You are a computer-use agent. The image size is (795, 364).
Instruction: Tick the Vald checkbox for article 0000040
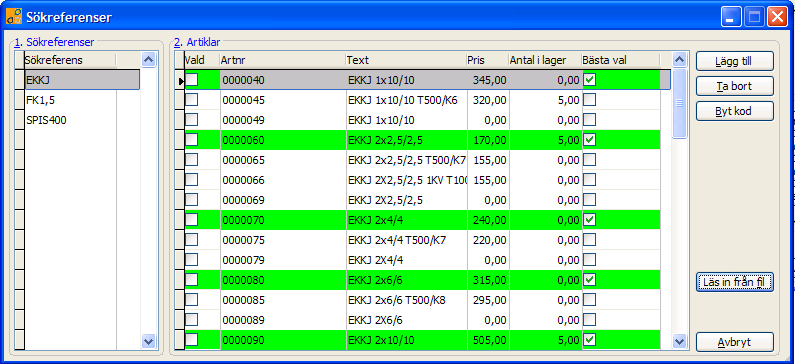[191, 80]
